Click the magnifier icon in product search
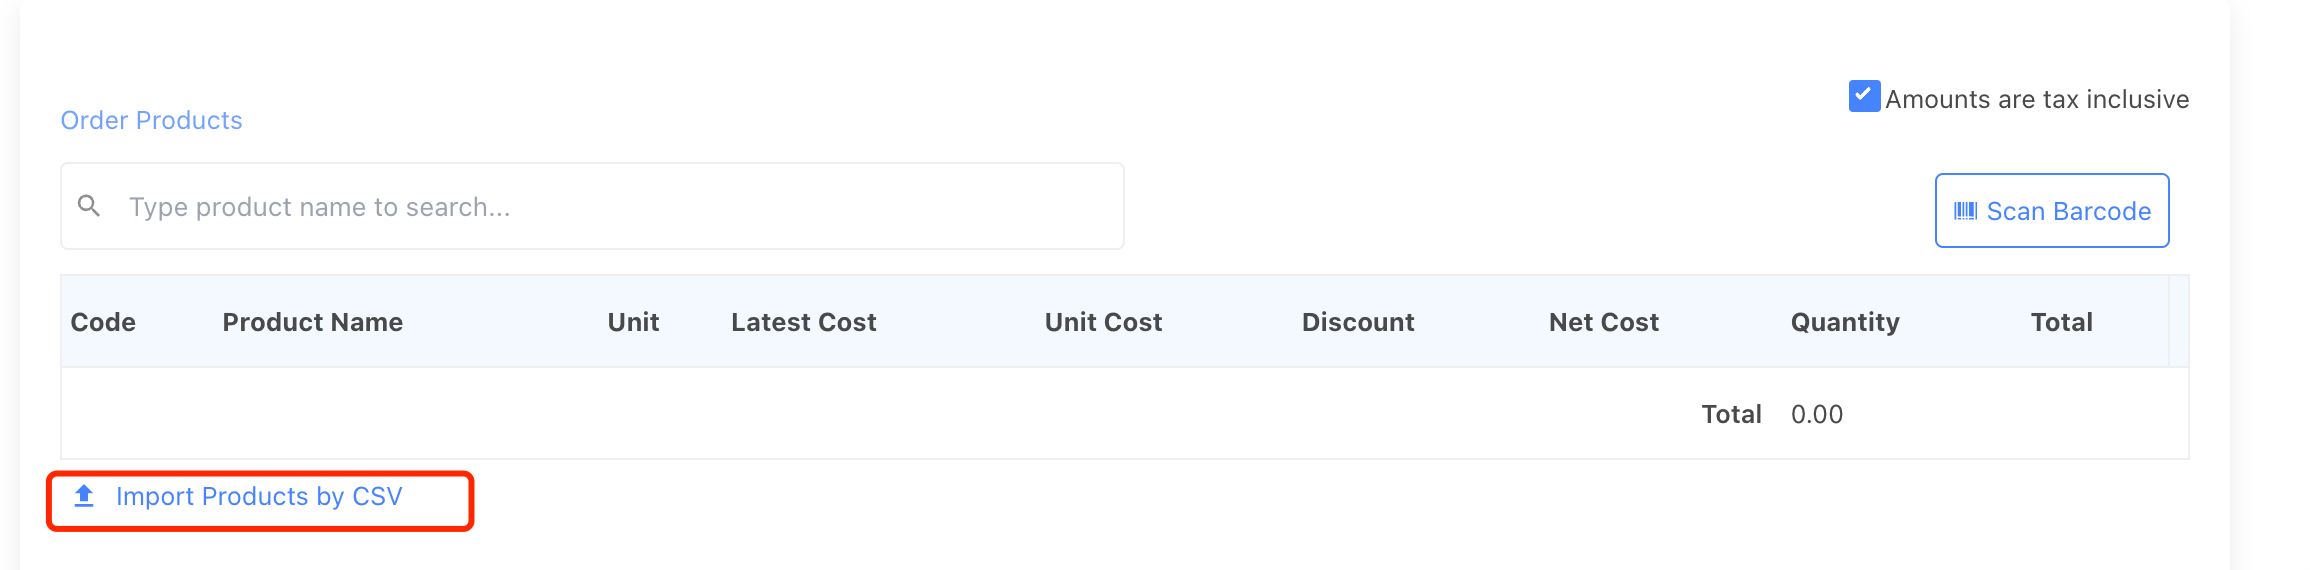This screenshot has height=570, width=2310. [89, 206]
